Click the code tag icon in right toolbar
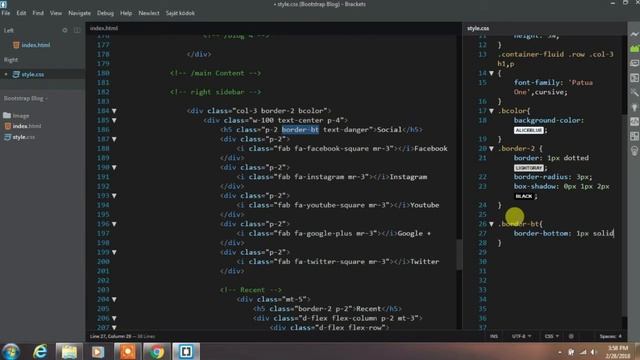Viewport: 640px width, 360px height. [x=634, y=122]
